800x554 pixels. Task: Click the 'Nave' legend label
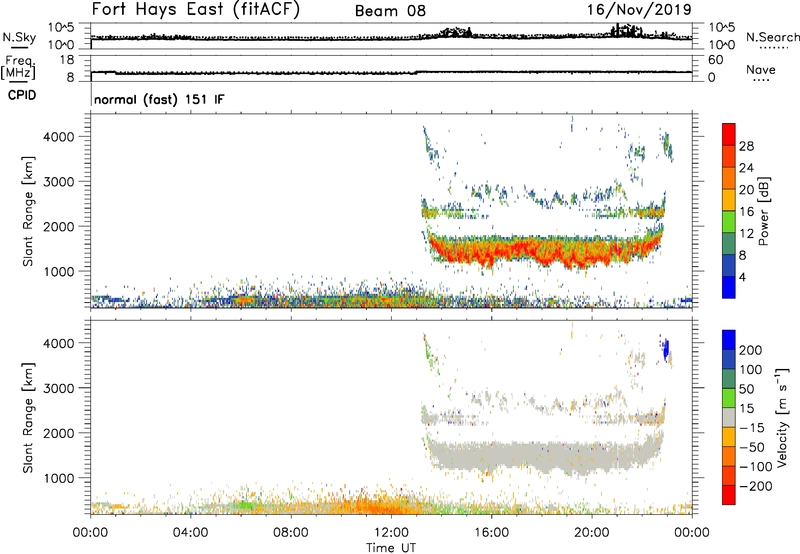pos(761,69)
